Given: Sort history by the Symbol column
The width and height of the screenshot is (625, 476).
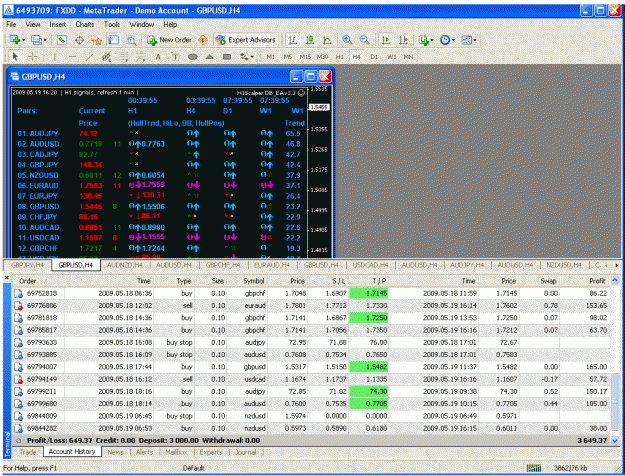Looking at the screenshot, I should click(x=254, y=281).
